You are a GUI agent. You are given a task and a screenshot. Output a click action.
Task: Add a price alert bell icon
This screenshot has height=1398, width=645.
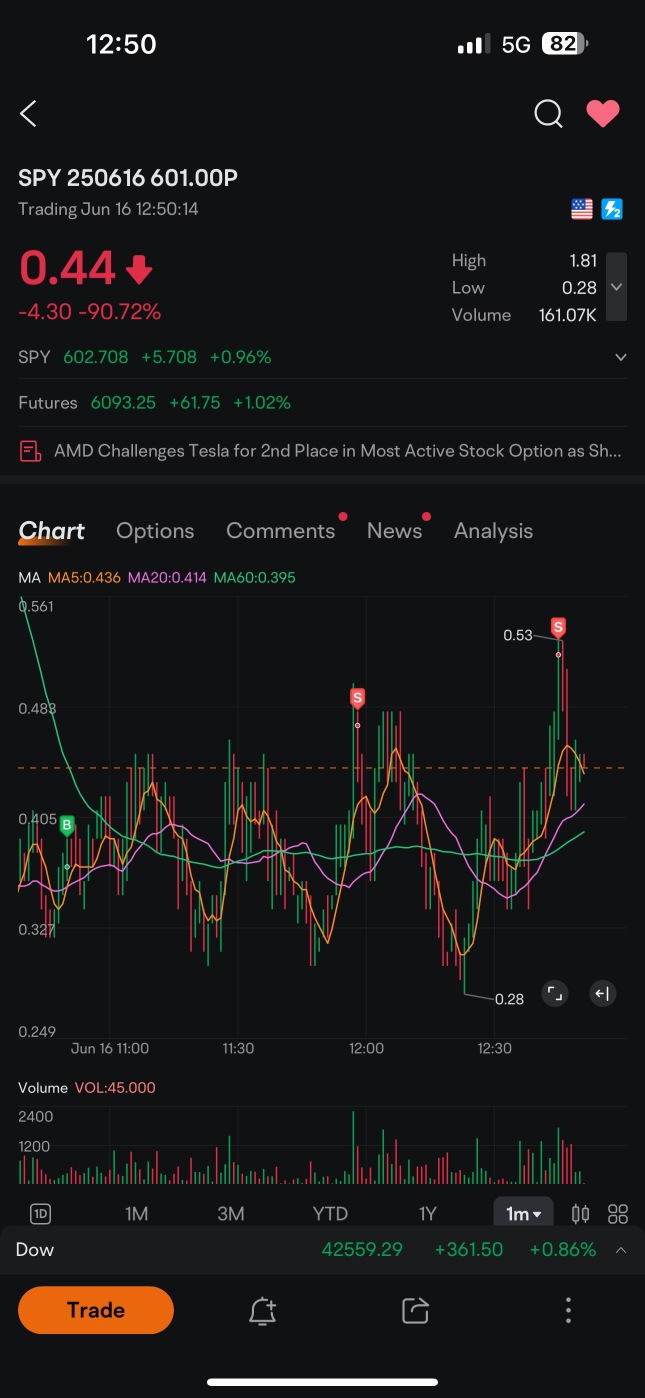pyautogui.click(x=262, y=1310)
